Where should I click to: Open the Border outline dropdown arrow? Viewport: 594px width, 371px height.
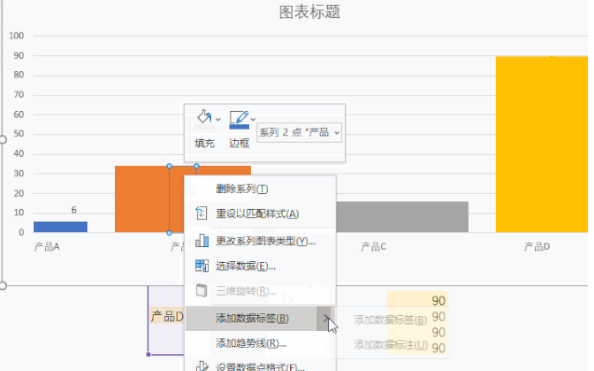253,119
